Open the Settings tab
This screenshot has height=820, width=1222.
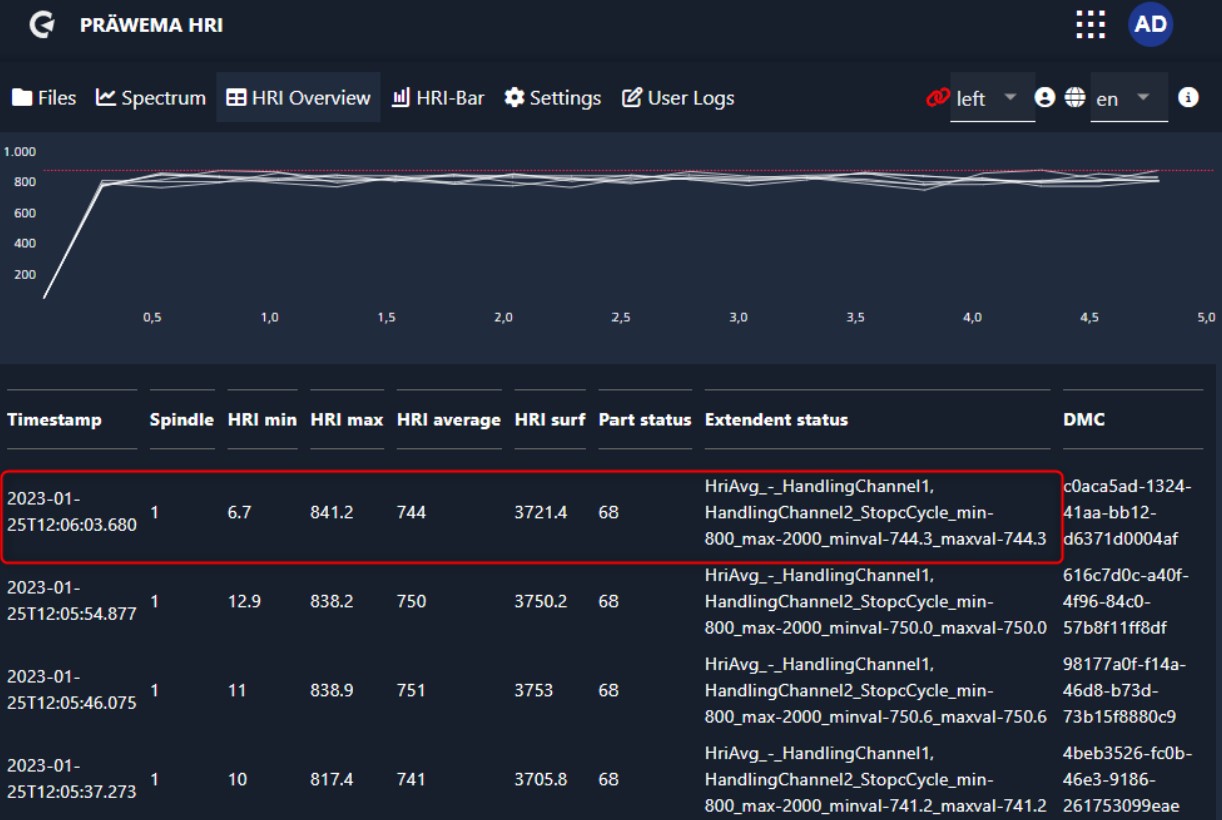(x=553, y=98)
